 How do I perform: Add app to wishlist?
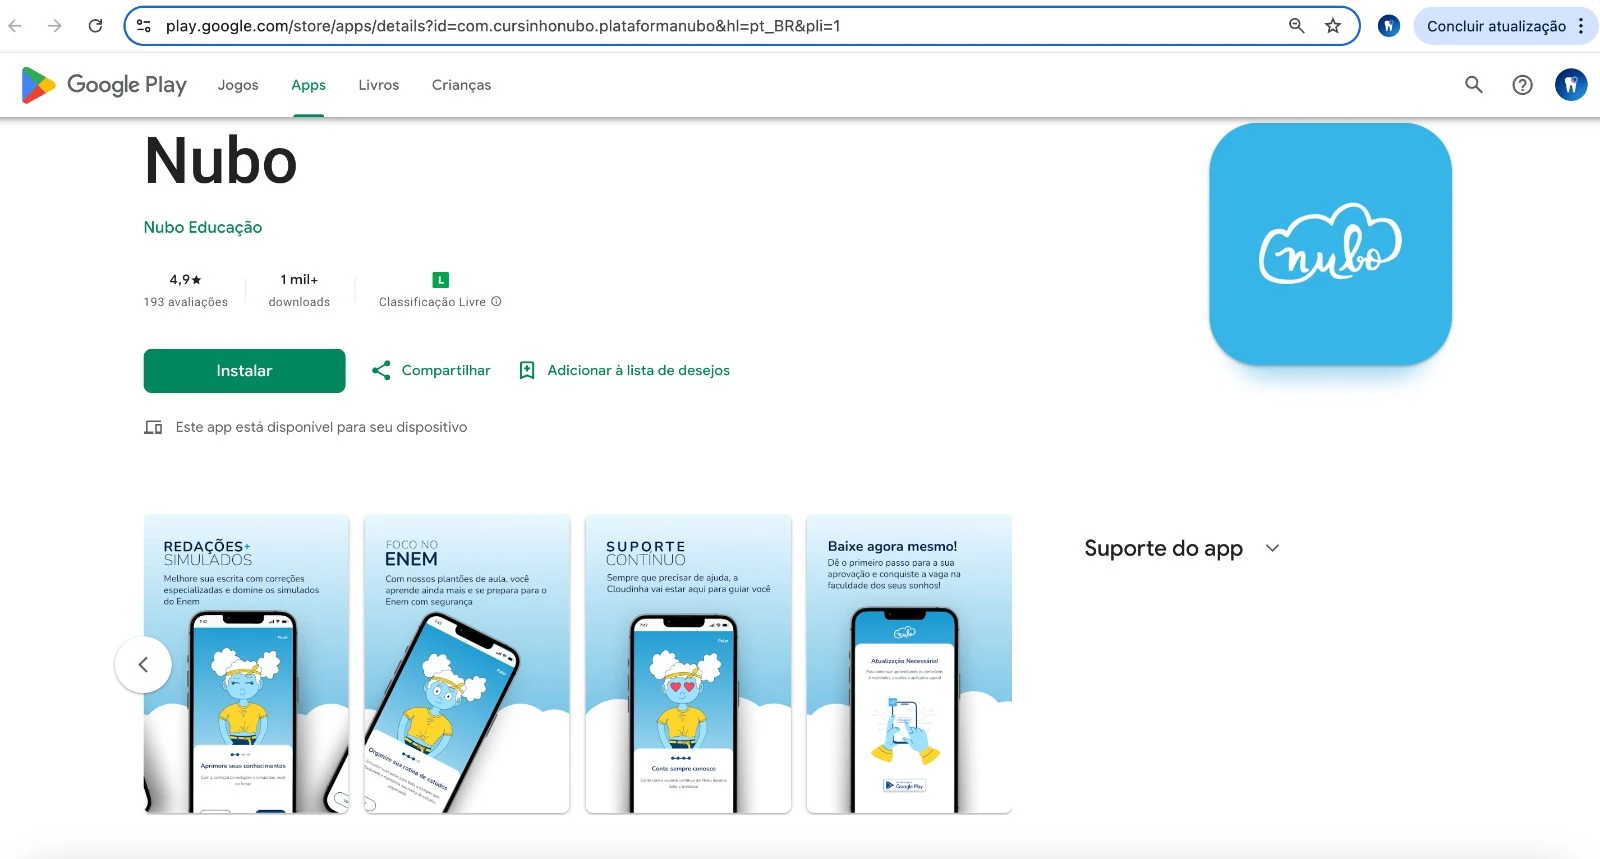pyautogui.click(x=624, y=370)
